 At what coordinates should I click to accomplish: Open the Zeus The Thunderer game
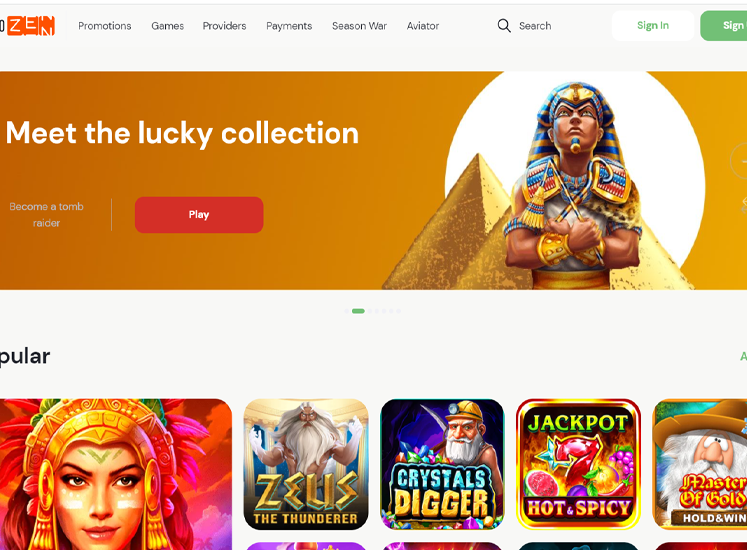click(306, 464)
